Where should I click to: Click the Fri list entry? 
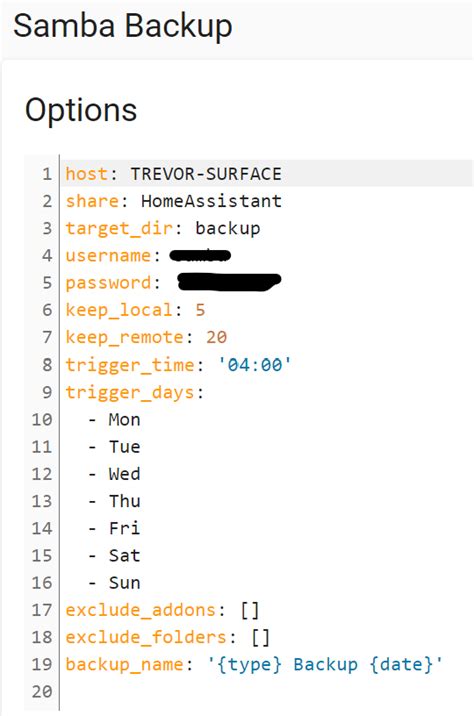(124, 528)
